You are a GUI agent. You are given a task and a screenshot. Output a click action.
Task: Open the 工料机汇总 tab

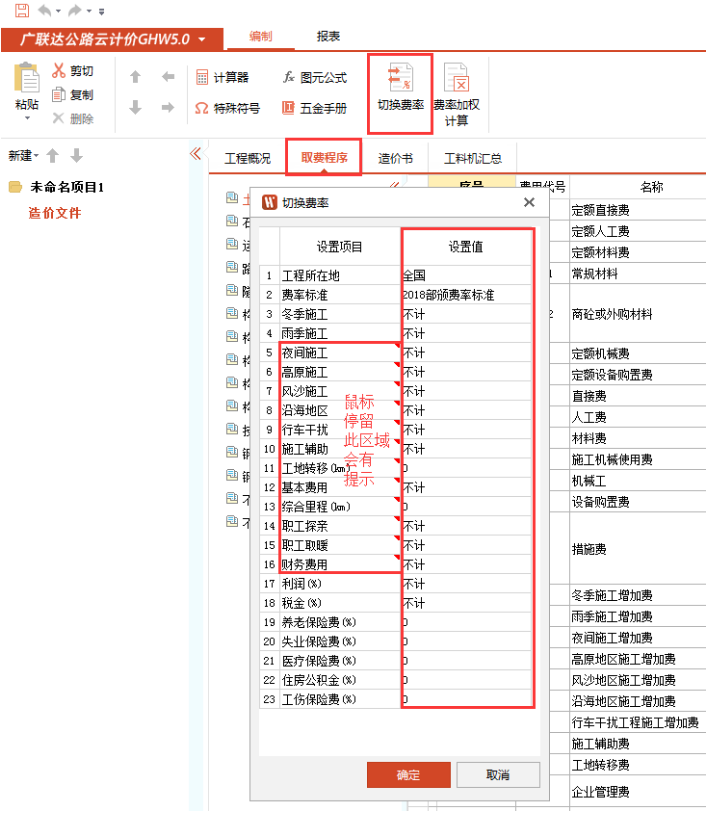click(x=473, y=158)
